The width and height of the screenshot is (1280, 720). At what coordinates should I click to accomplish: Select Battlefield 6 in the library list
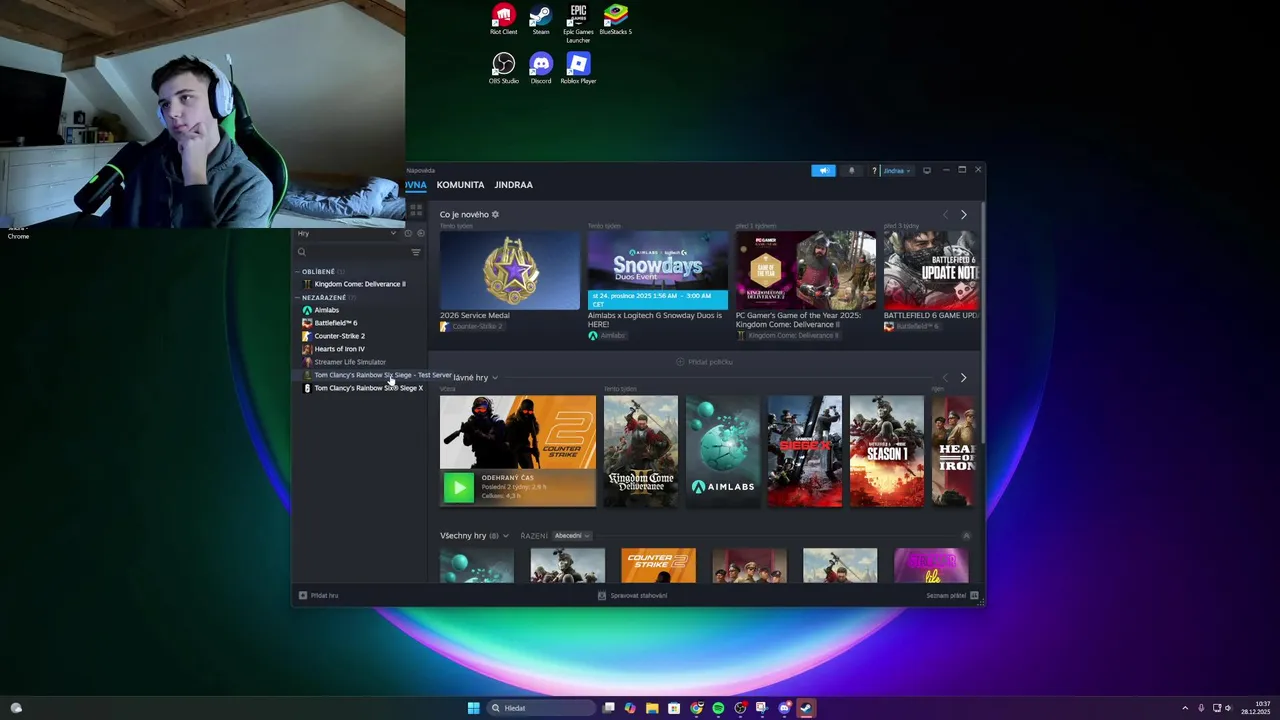[x=335, y=323]
